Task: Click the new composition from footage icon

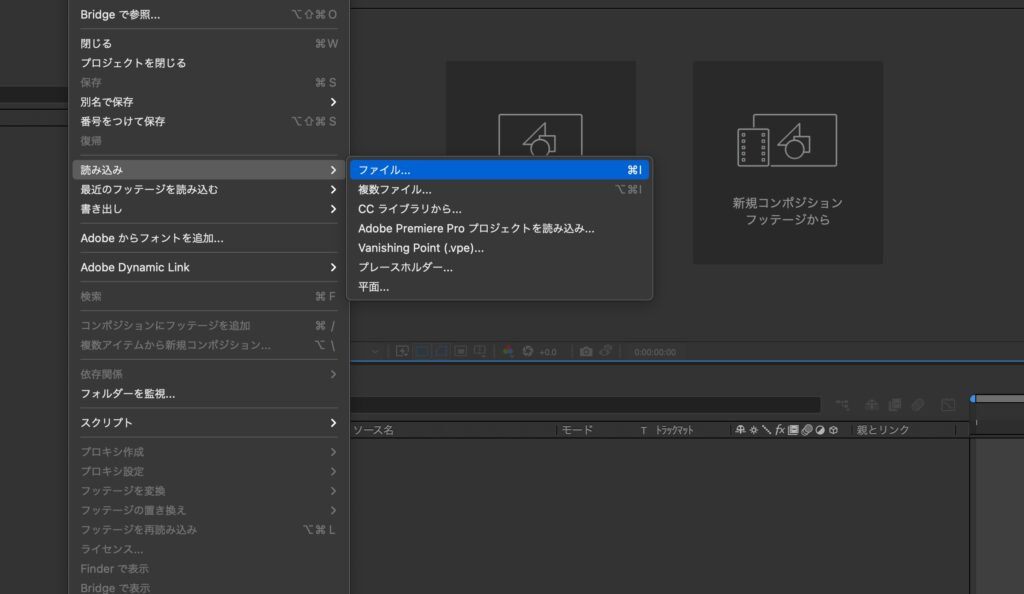Action: 786,140
